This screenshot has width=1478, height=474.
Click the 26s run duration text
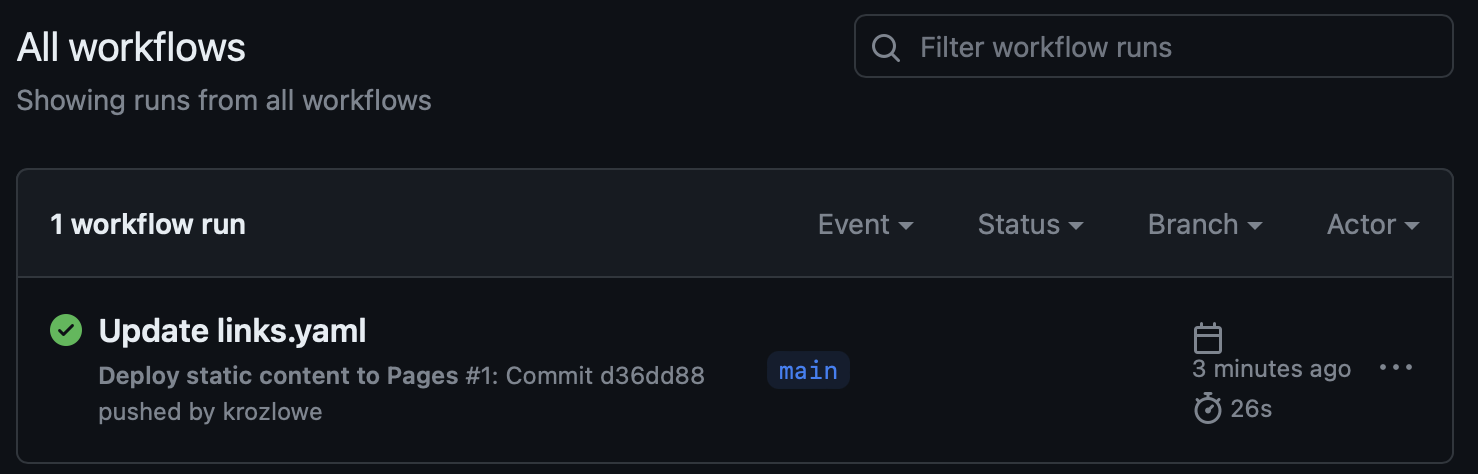(x=1252, y=408)
